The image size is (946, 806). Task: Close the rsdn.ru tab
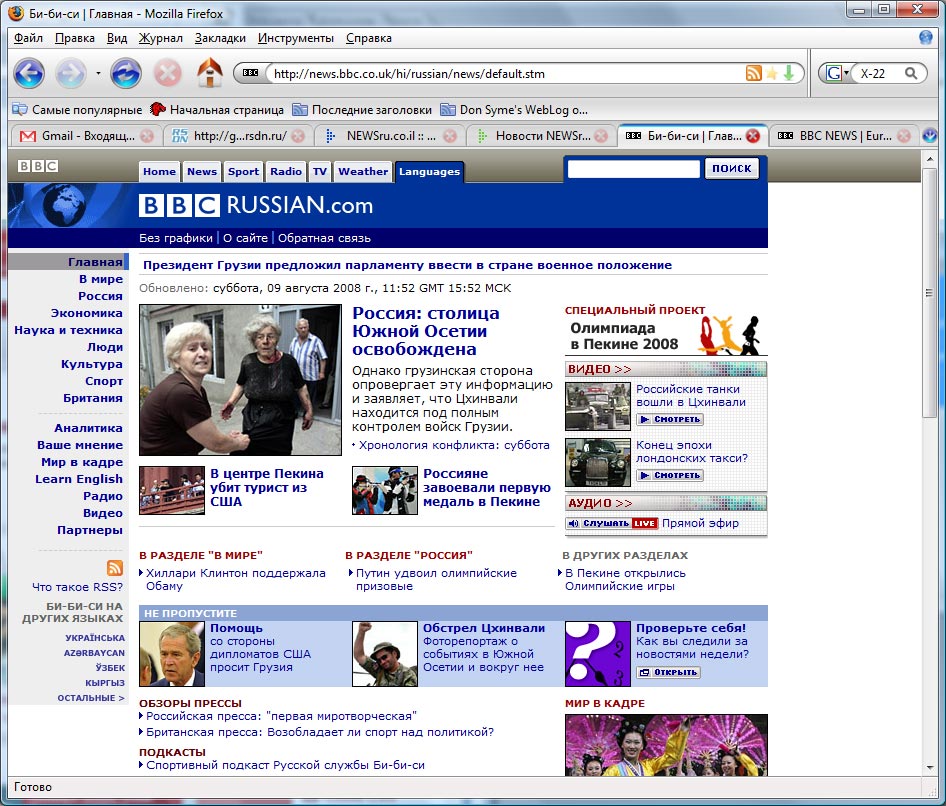[298, 136]
